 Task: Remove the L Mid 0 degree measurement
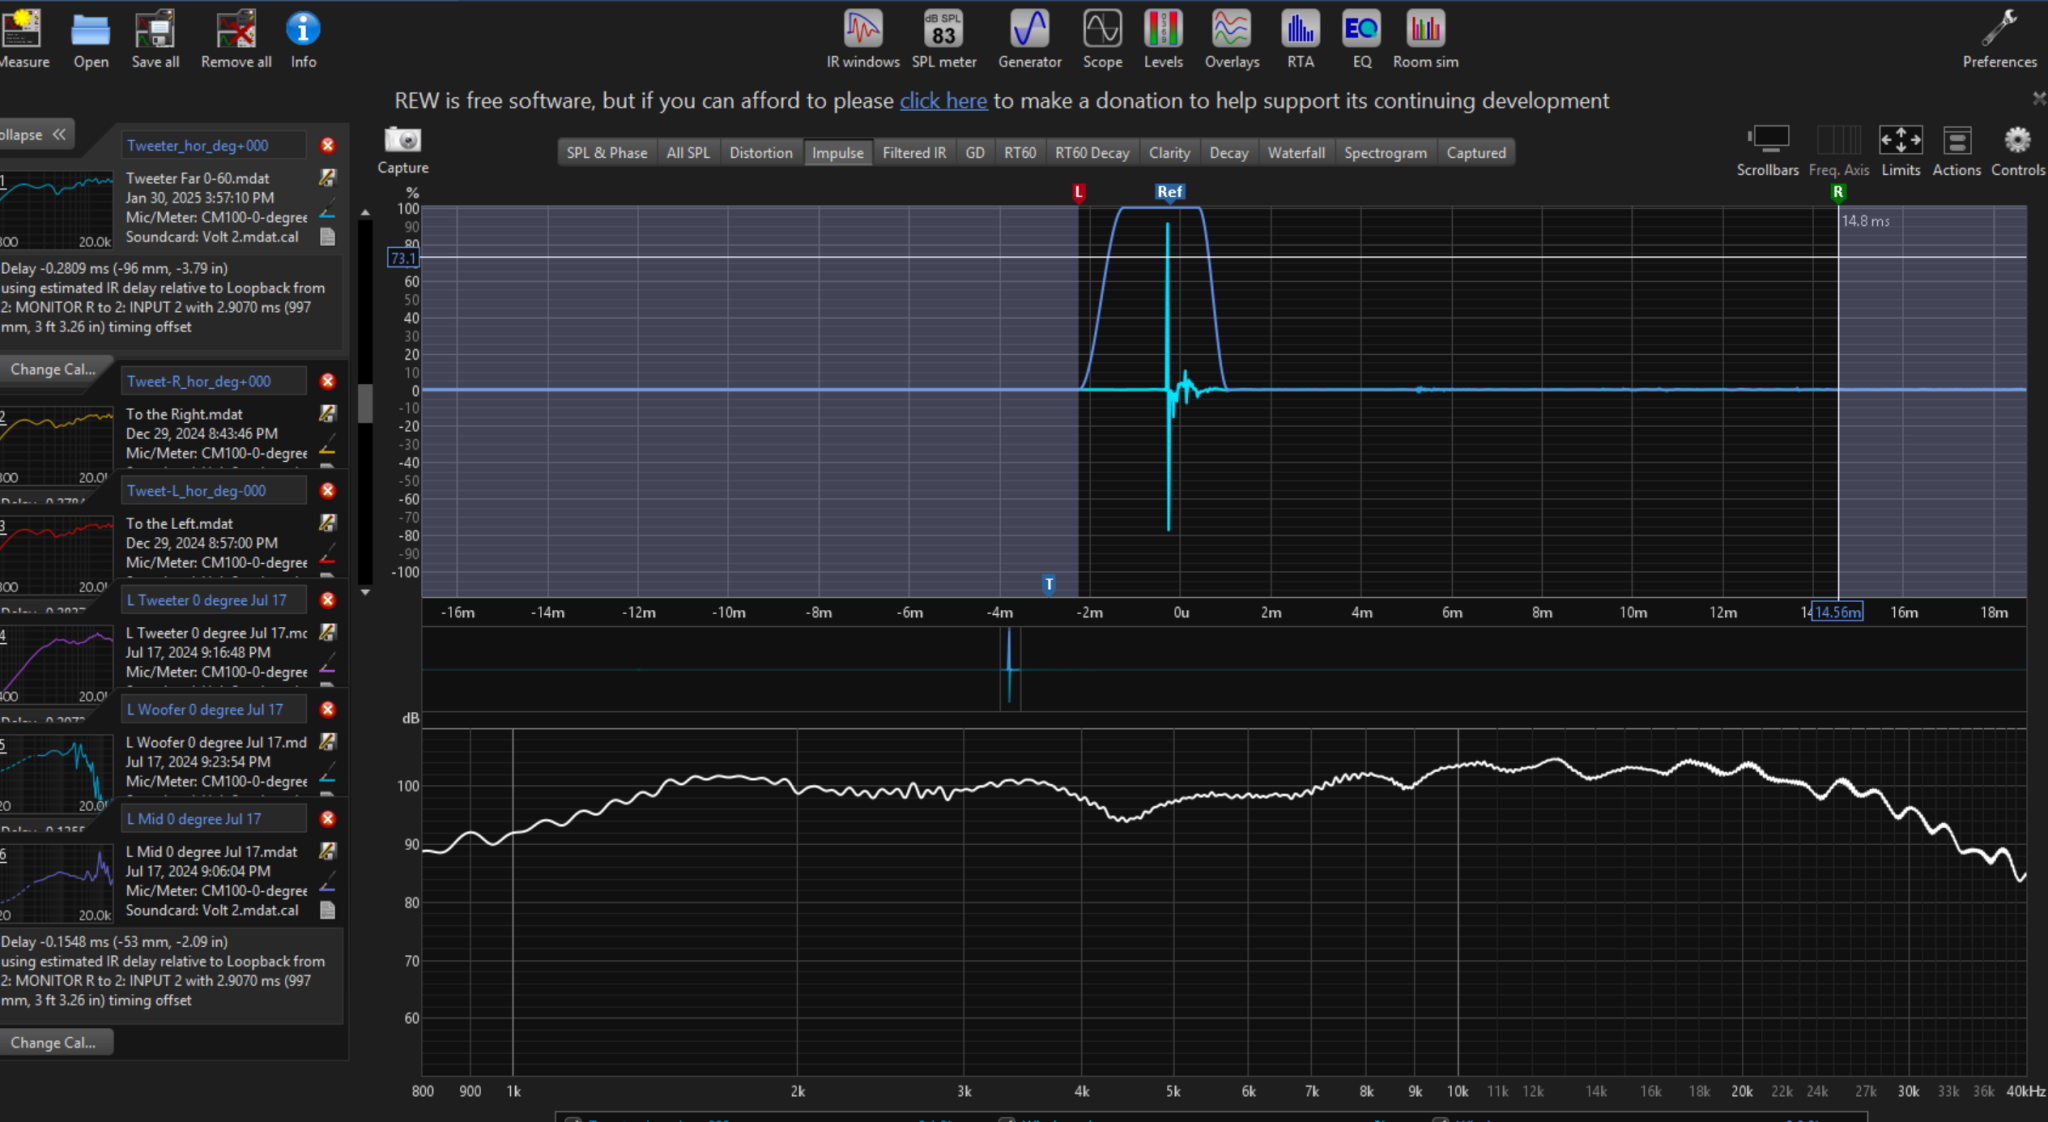pyautogui.click(x=327, y=818)
